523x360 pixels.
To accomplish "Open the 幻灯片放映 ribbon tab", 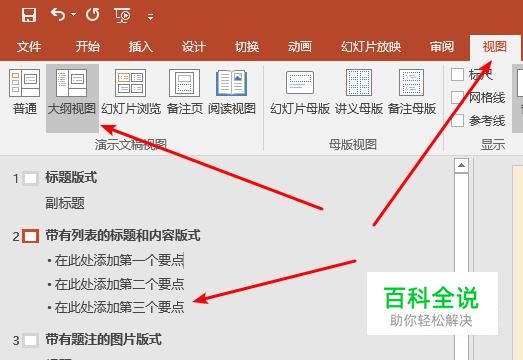I will [x=371, y=46].
